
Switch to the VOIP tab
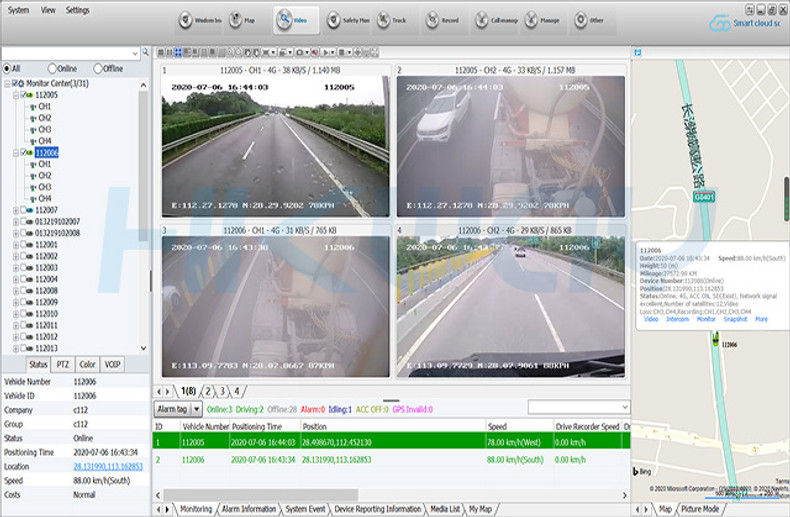tap(112, 364)
